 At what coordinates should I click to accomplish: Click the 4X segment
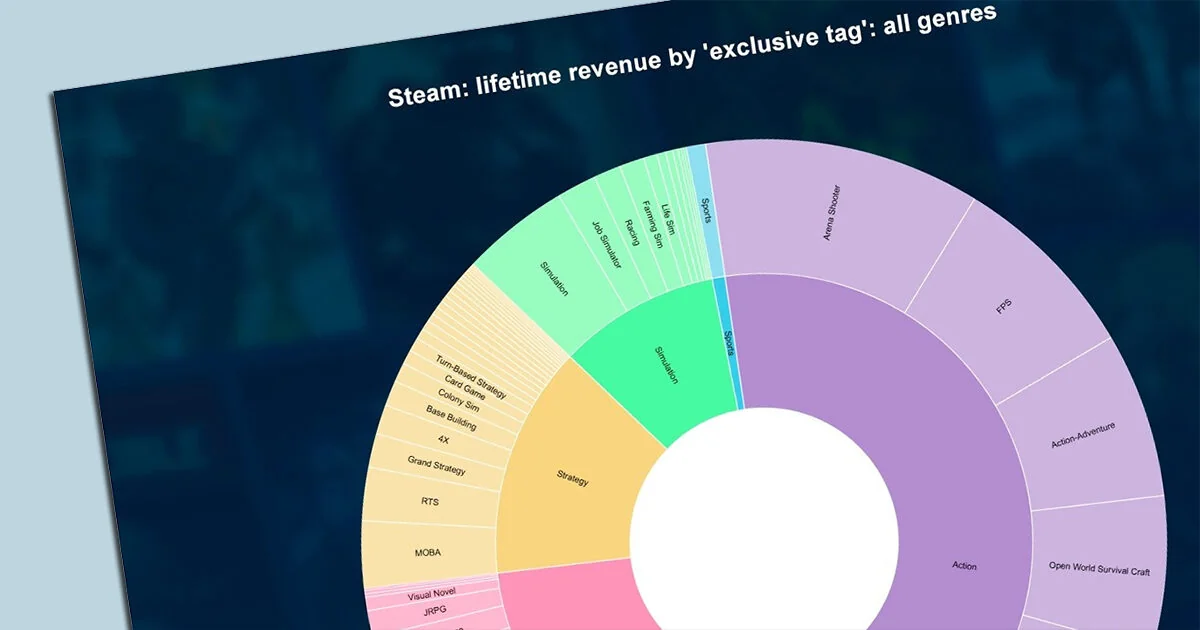(x=443, y=440)
